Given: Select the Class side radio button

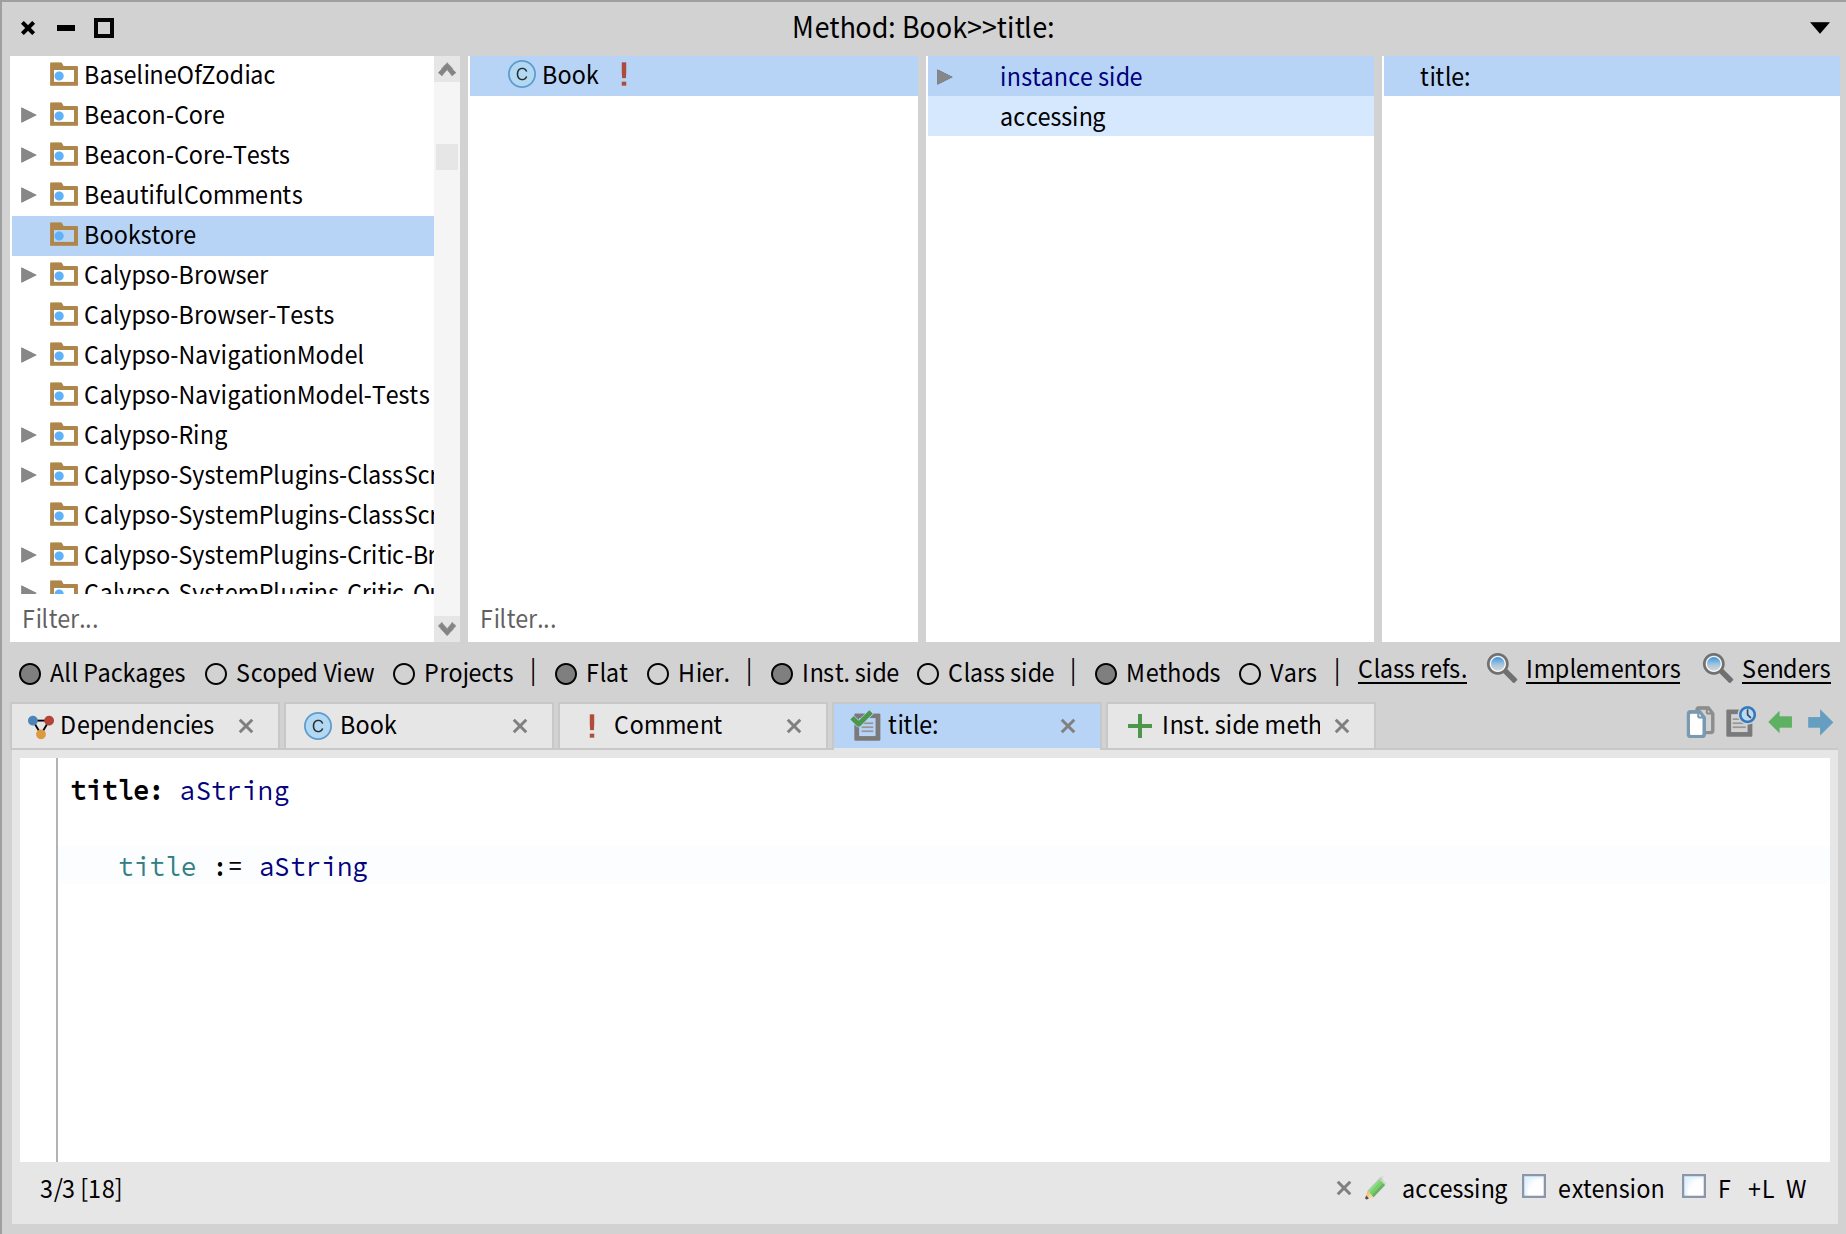Looking at the screenshot, I should (928, 674).
